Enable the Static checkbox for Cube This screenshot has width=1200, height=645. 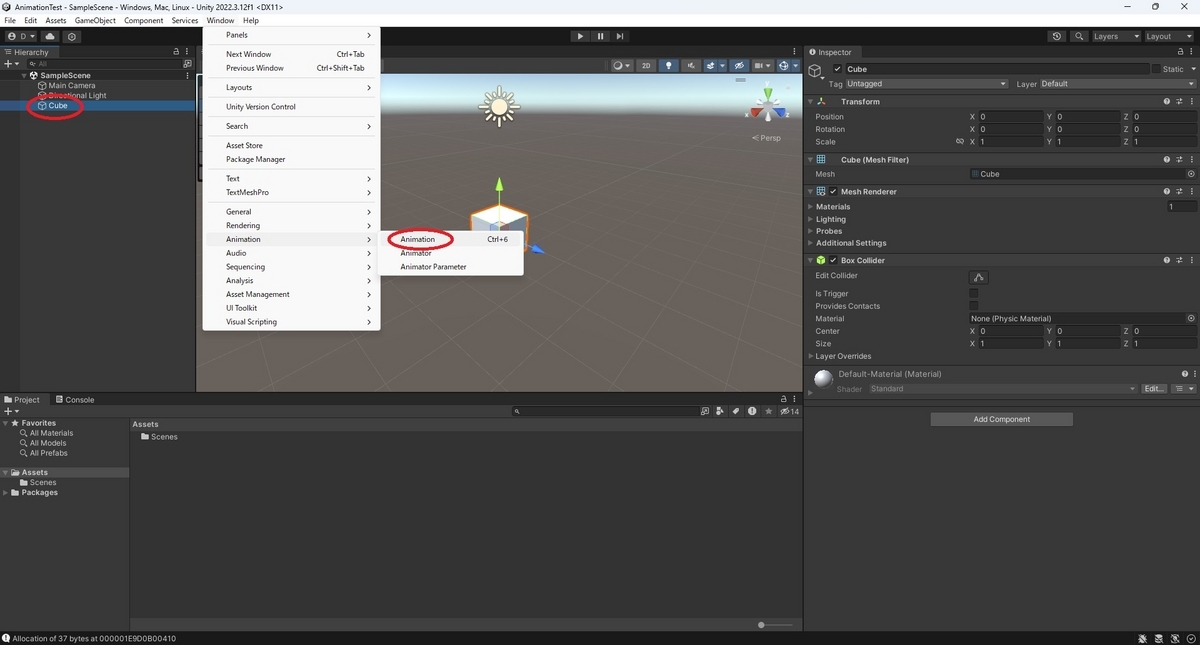click(1156, 69)
